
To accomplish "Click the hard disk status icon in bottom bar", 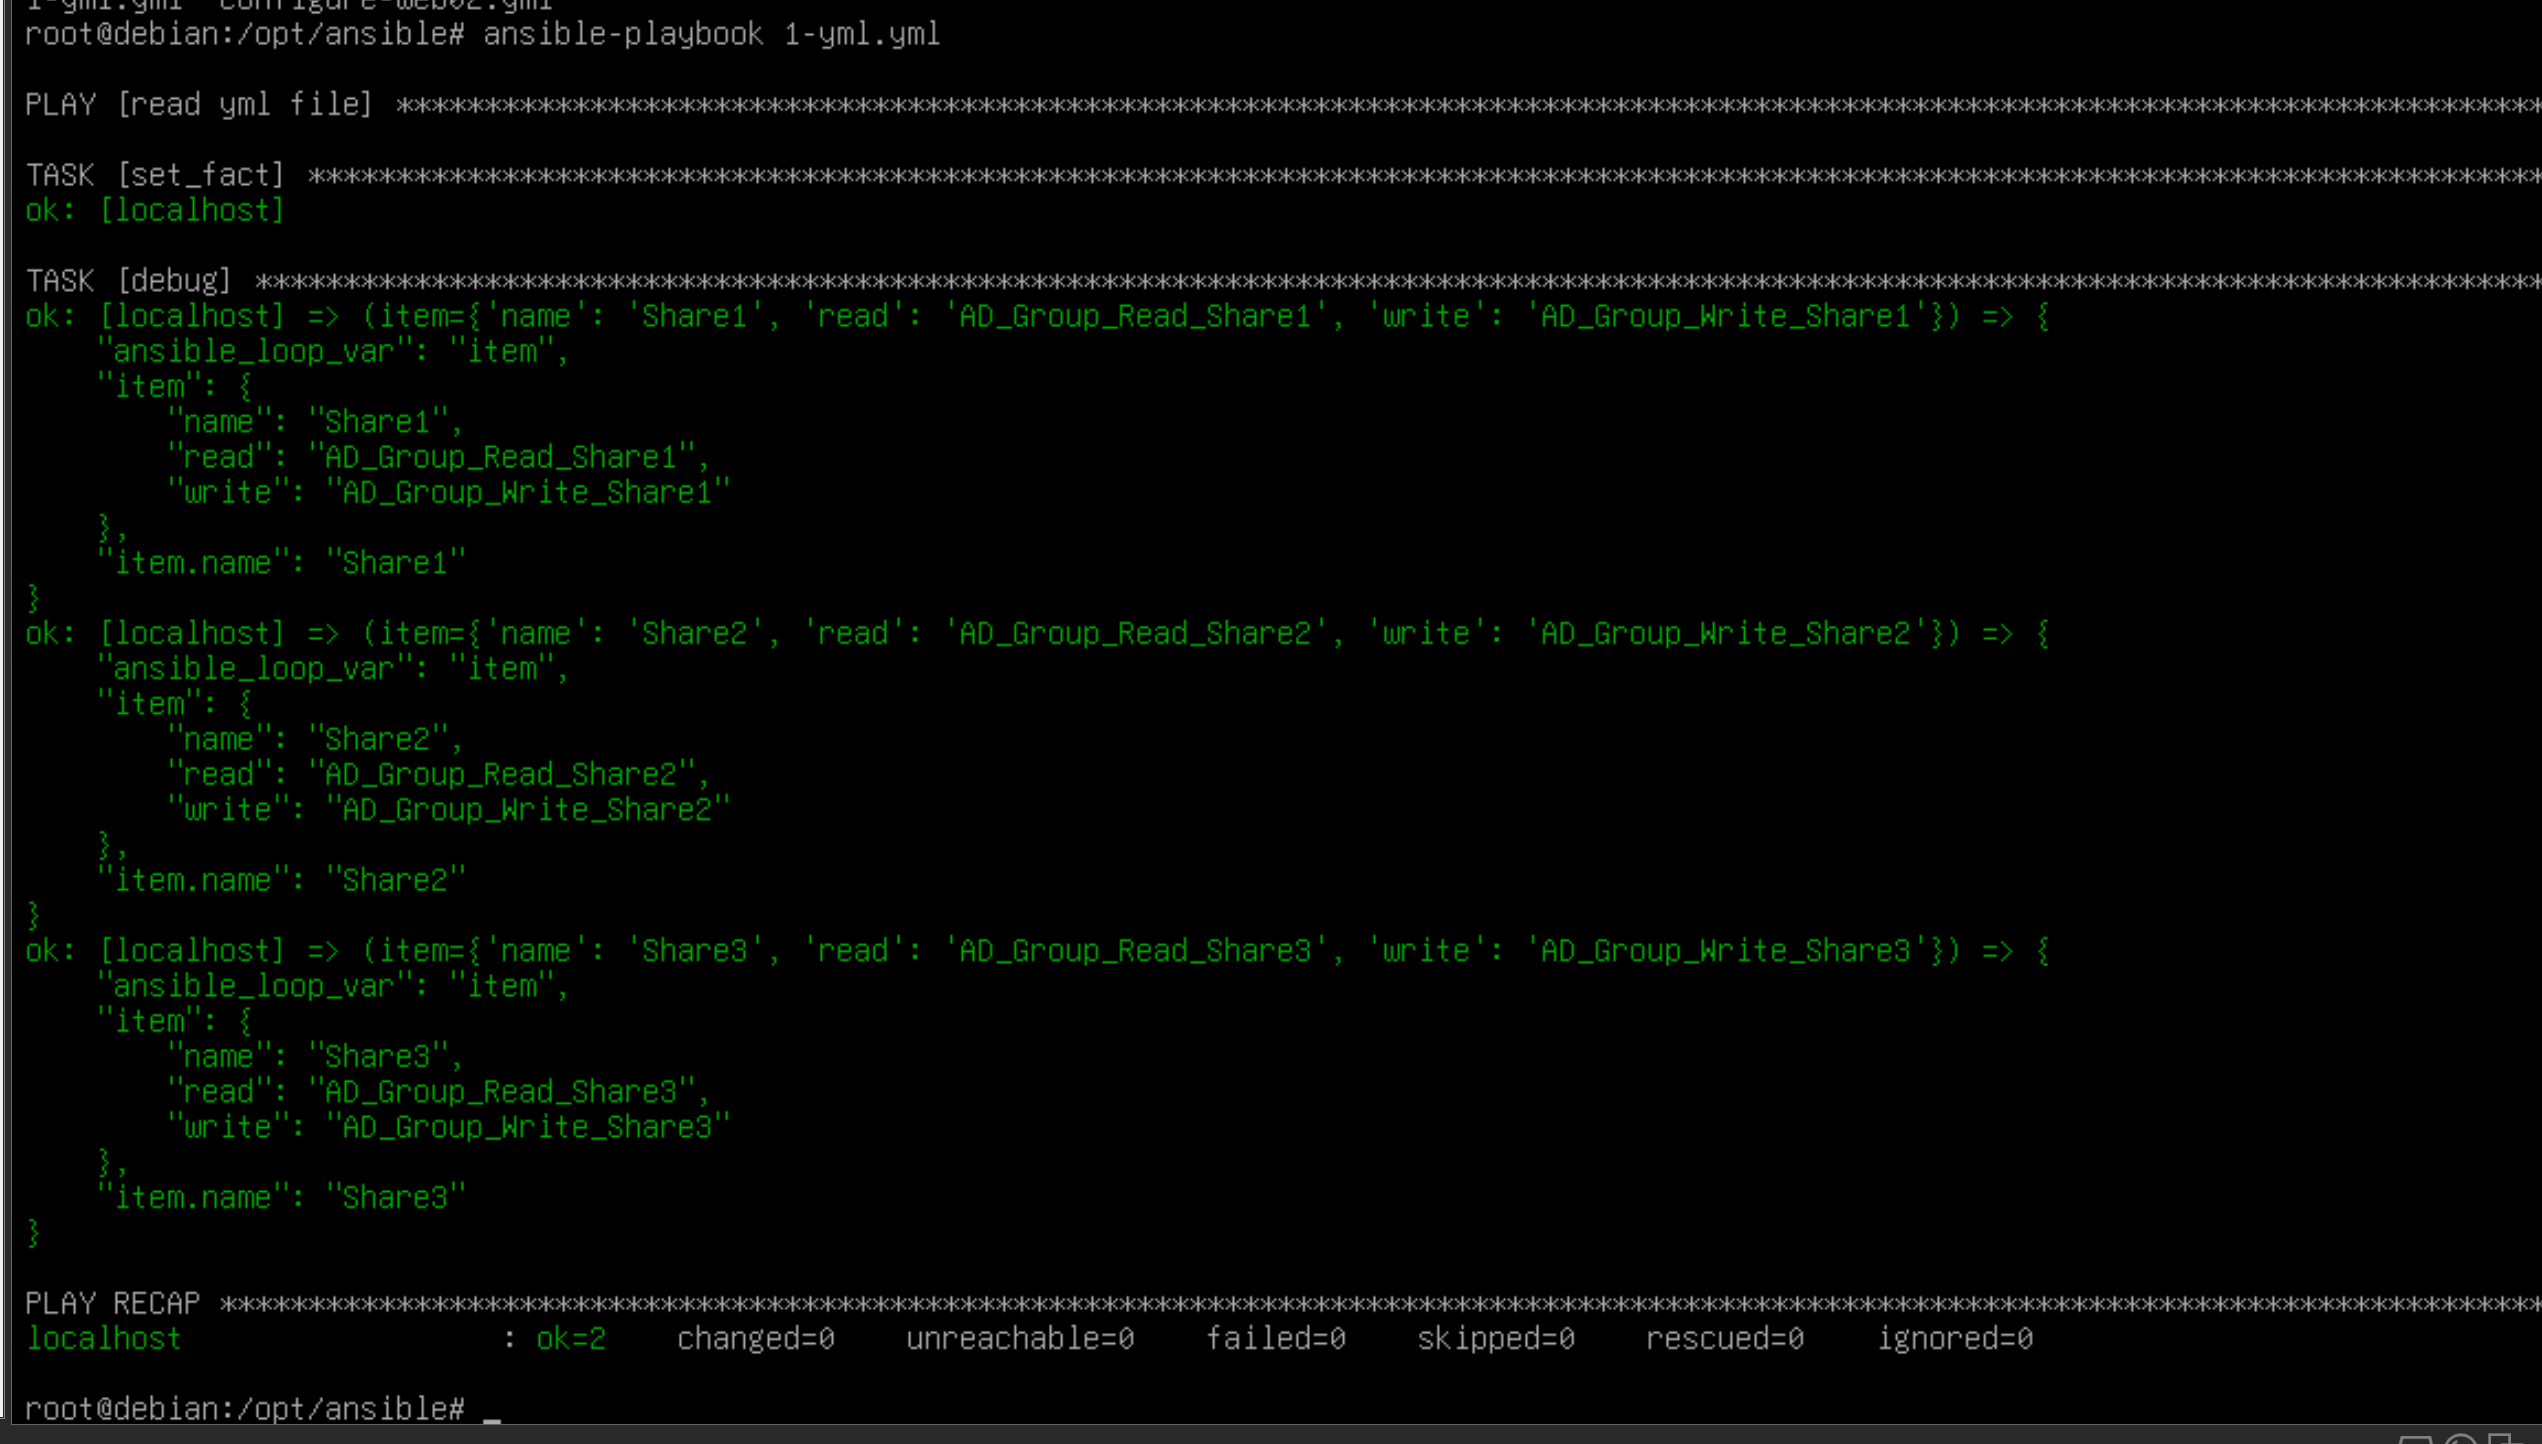I will tap(2415, 1440).
